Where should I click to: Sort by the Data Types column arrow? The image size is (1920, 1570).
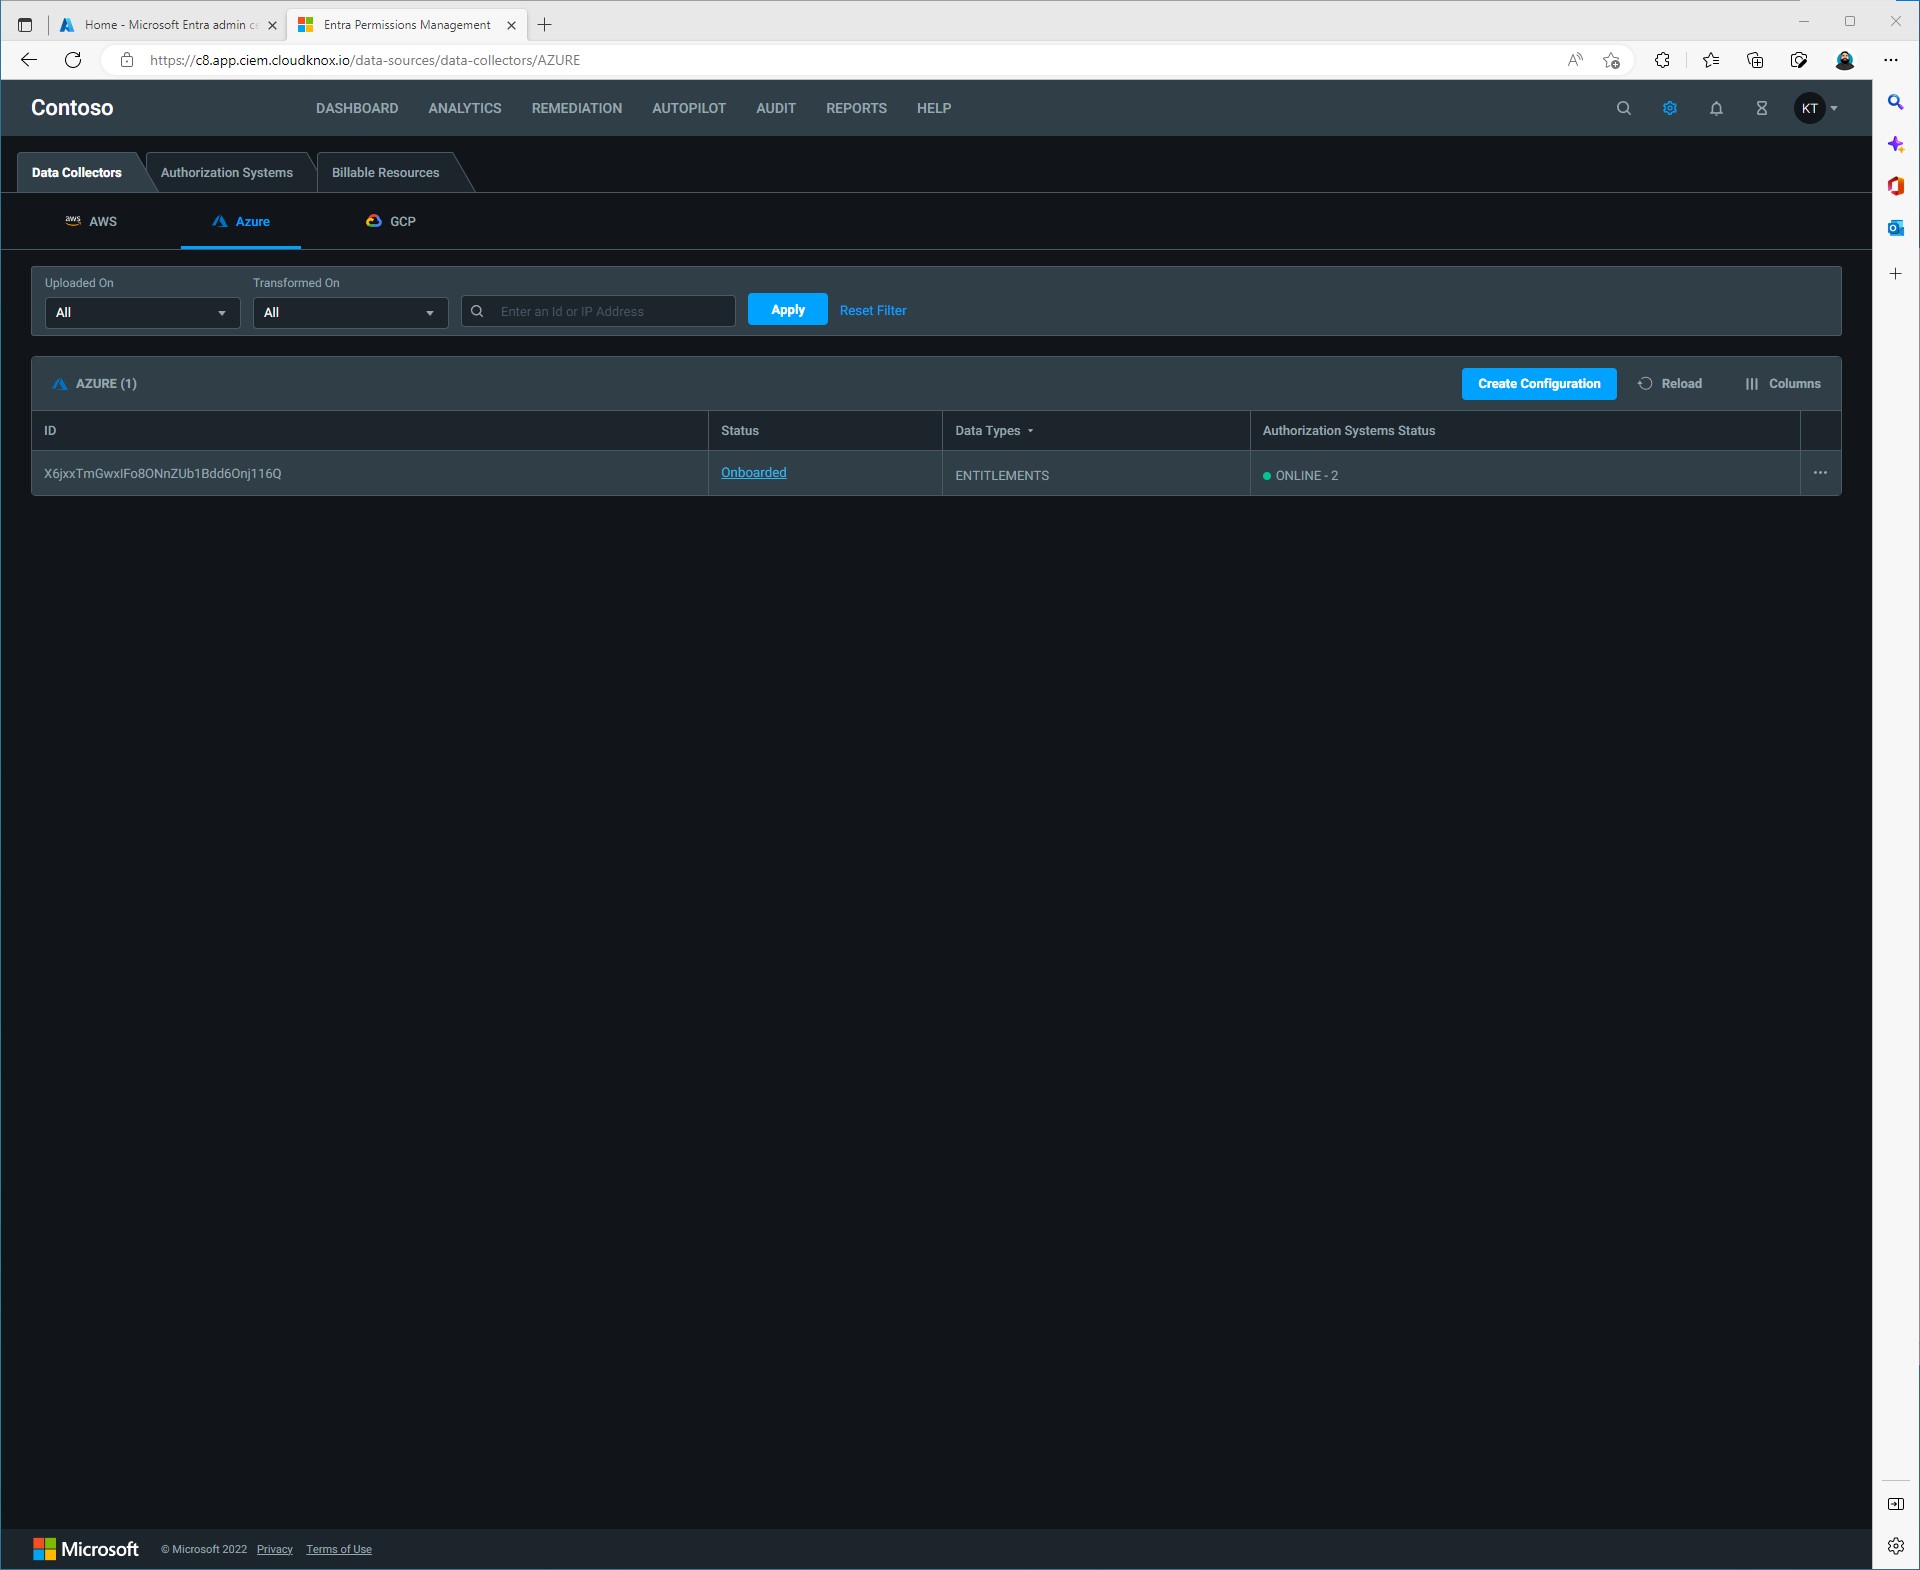click(1030, 431)
